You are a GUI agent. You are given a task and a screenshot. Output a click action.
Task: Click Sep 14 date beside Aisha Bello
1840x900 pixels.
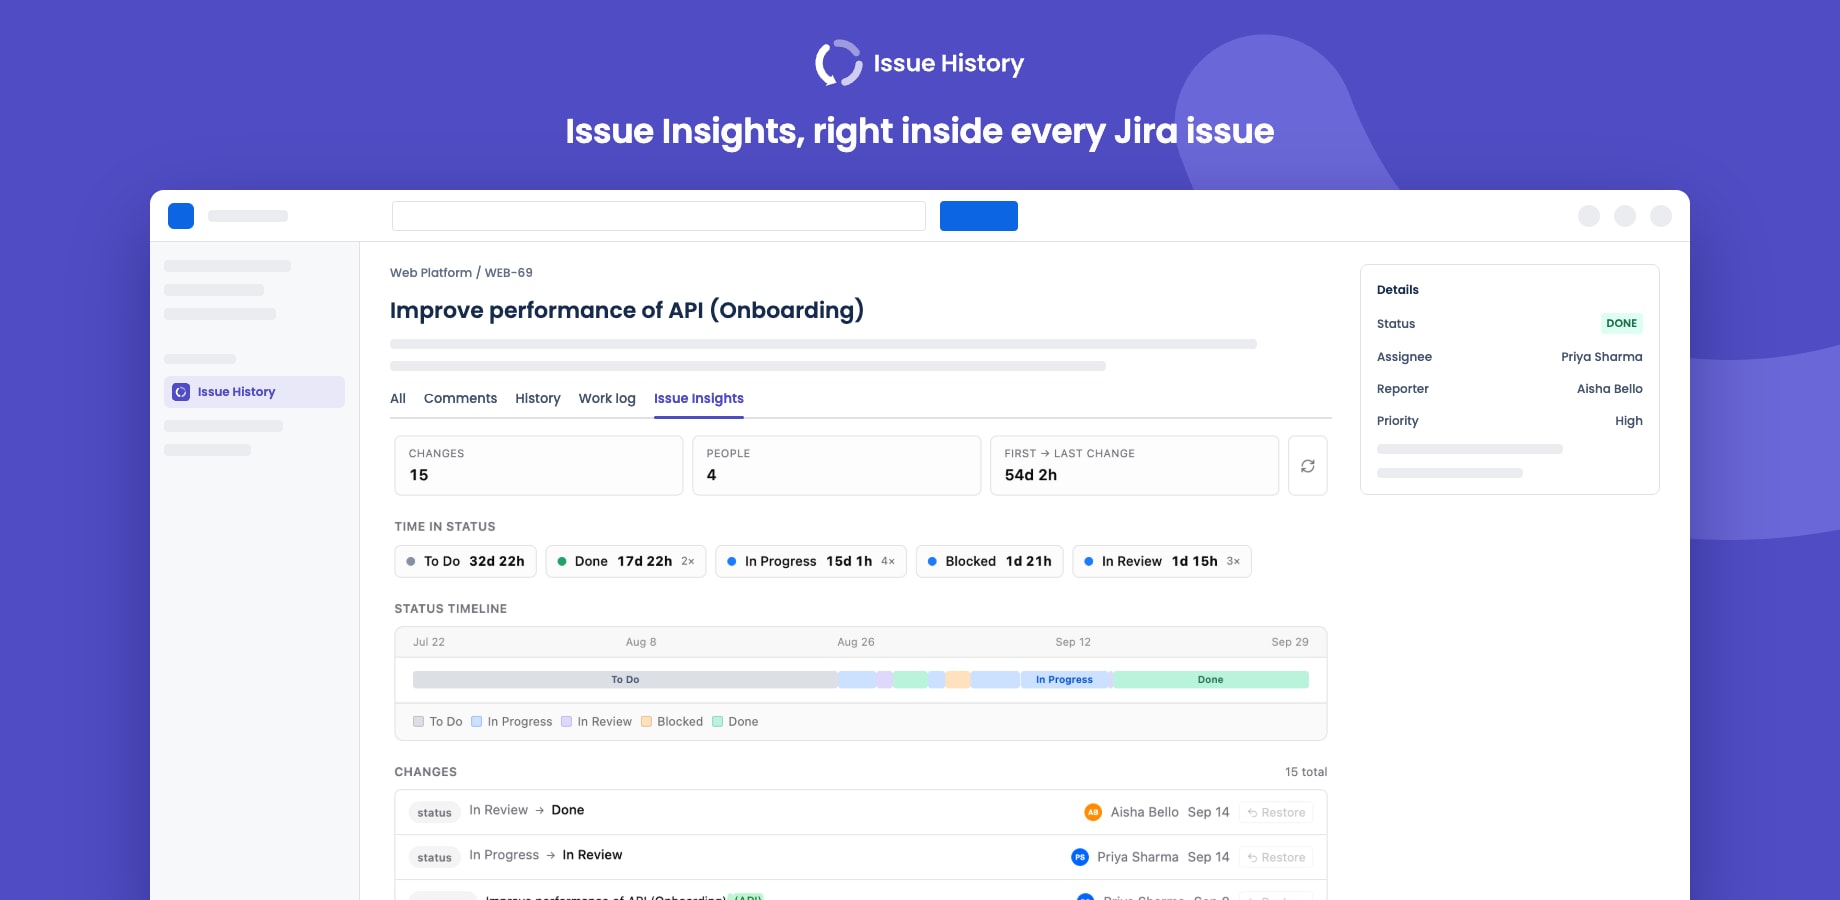1208,812
